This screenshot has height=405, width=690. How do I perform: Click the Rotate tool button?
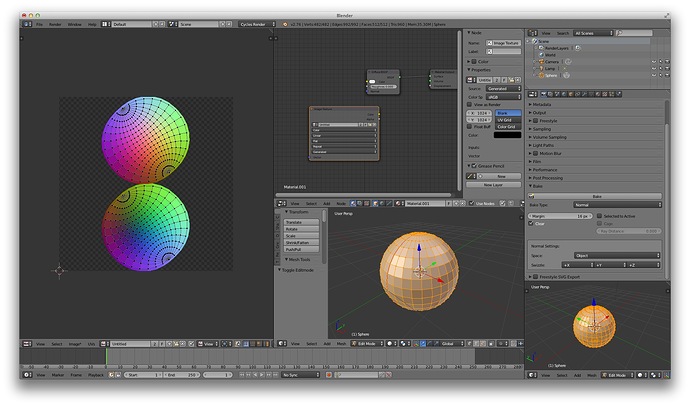301,229
